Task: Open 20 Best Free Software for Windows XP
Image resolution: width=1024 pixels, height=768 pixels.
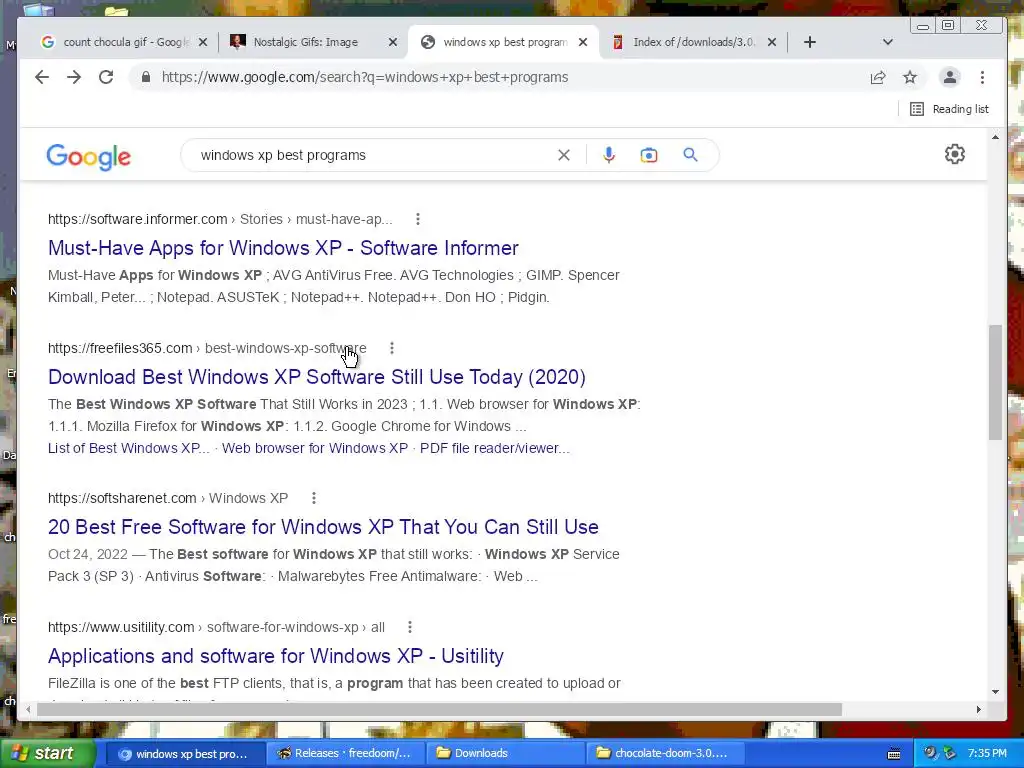Action: coord(323,527)
